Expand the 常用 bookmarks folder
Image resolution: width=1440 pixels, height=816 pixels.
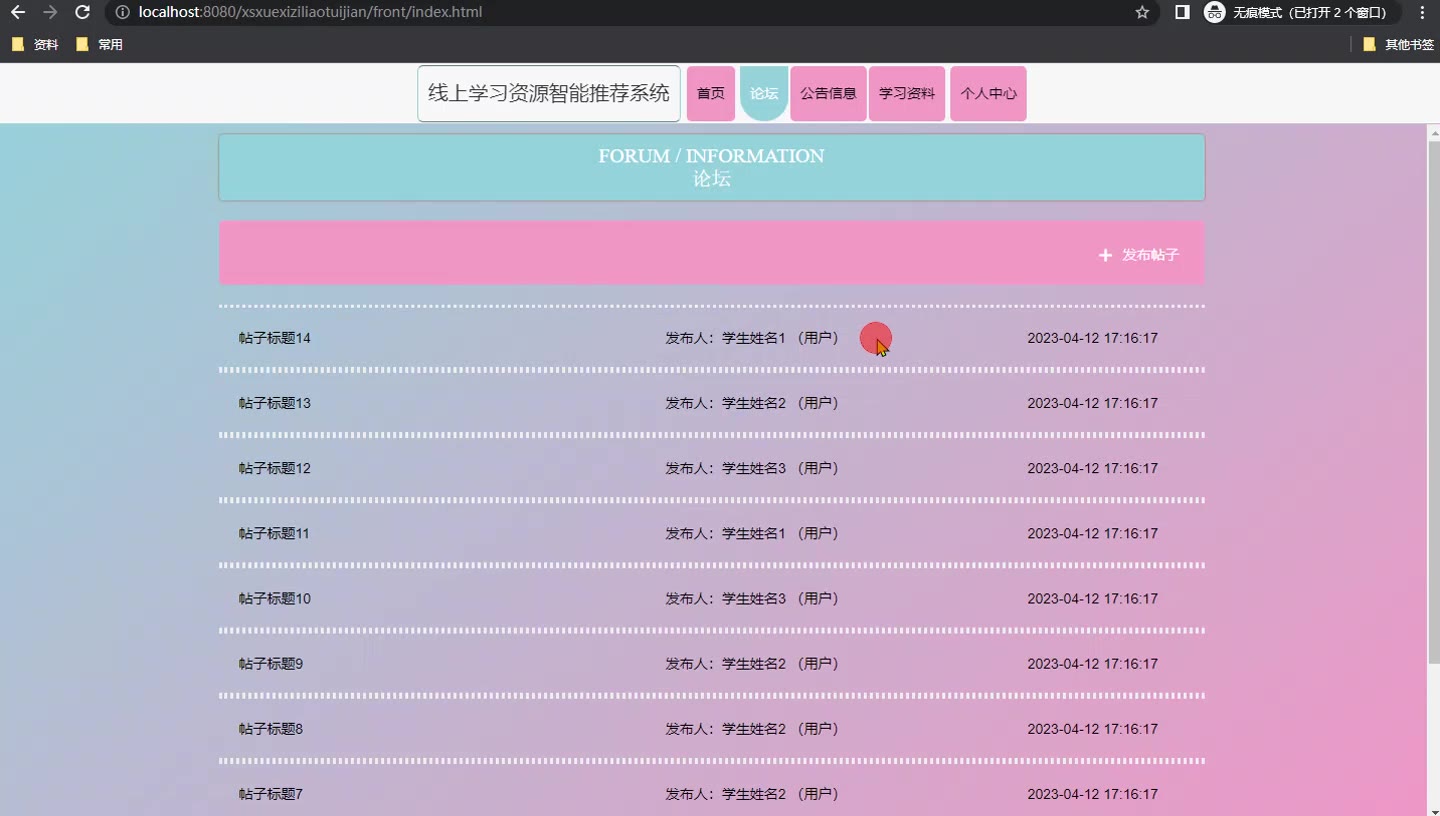(x=99, y=45)
